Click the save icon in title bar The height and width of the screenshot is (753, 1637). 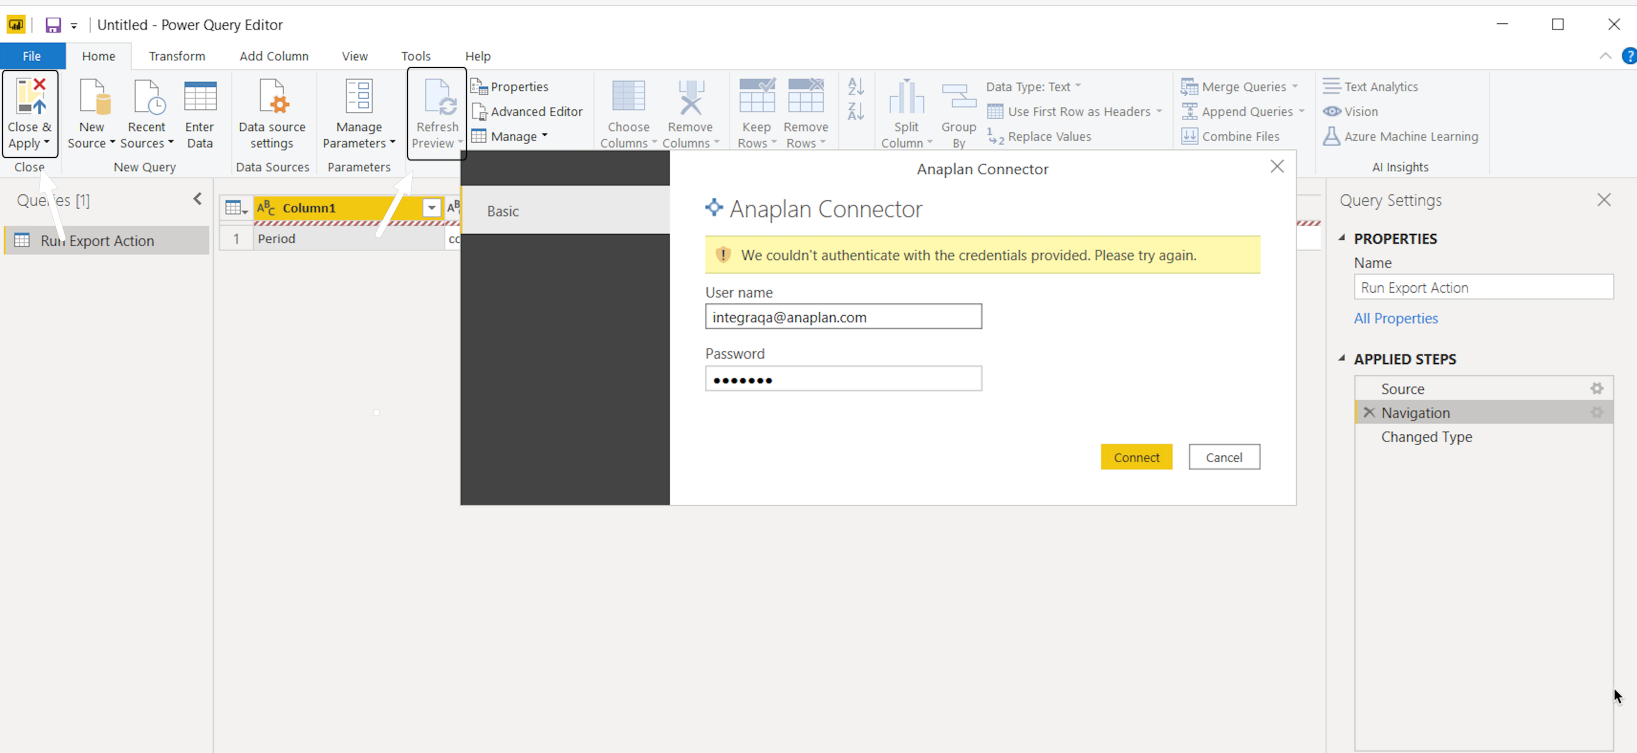click(53, 25)
